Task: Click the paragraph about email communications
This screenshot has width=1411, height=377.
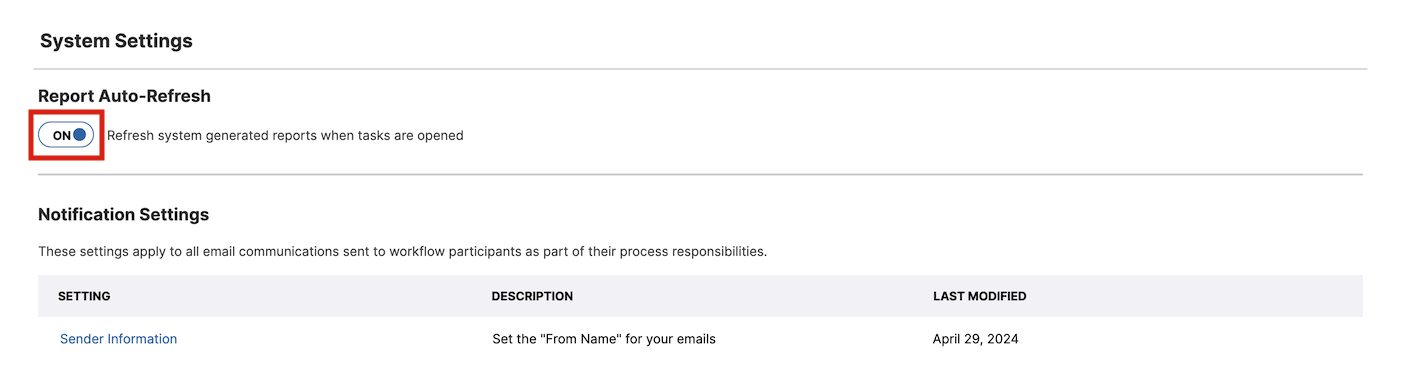Action: [402, 251]
